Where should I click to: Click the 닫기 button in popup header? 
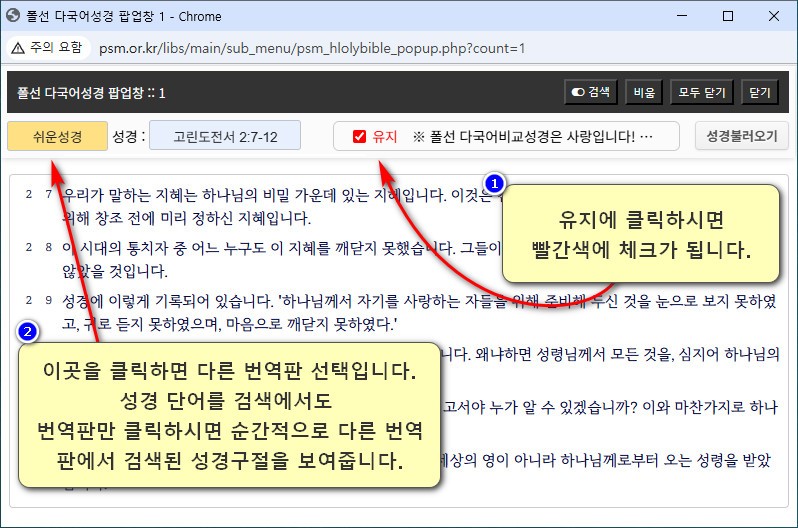click(760, 92)
